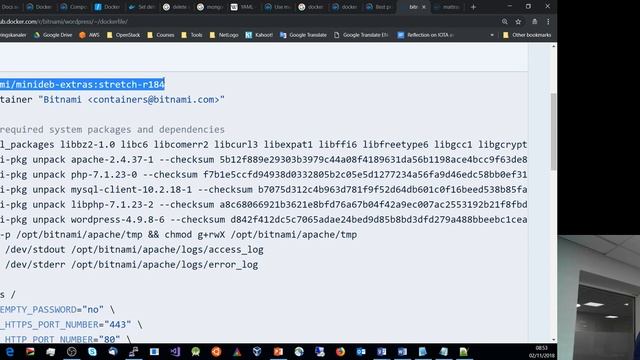This screenshot has width=640, height=360.
Task: Switch to the Set de tab
Action: [x=142, y=7]
